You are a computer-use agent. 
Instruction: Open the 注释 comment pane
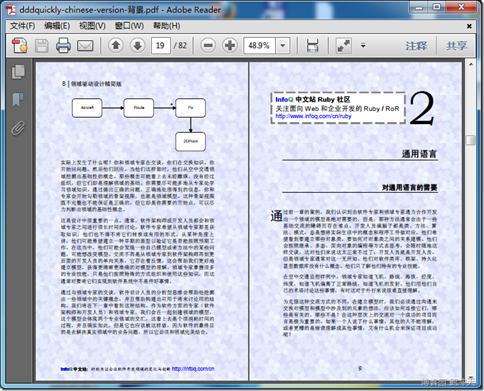(416, 46)
